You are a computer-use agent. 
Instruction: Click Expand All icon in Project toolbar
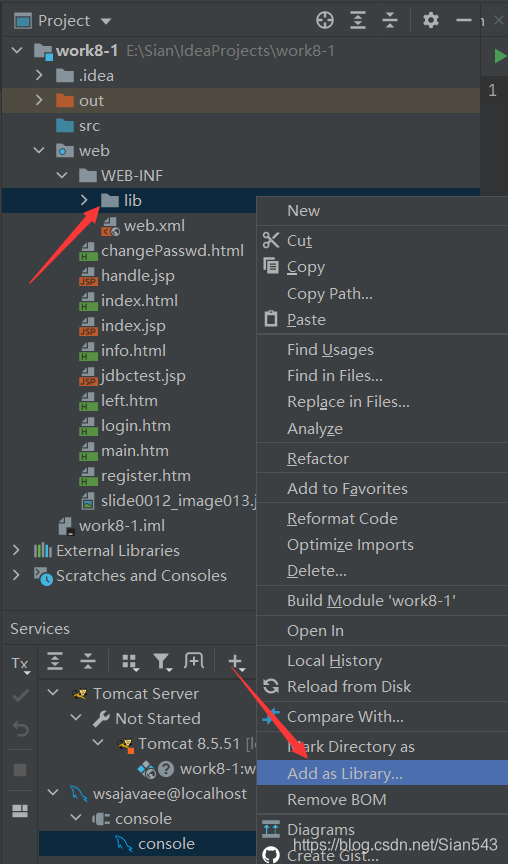click(x=358, y=20)
